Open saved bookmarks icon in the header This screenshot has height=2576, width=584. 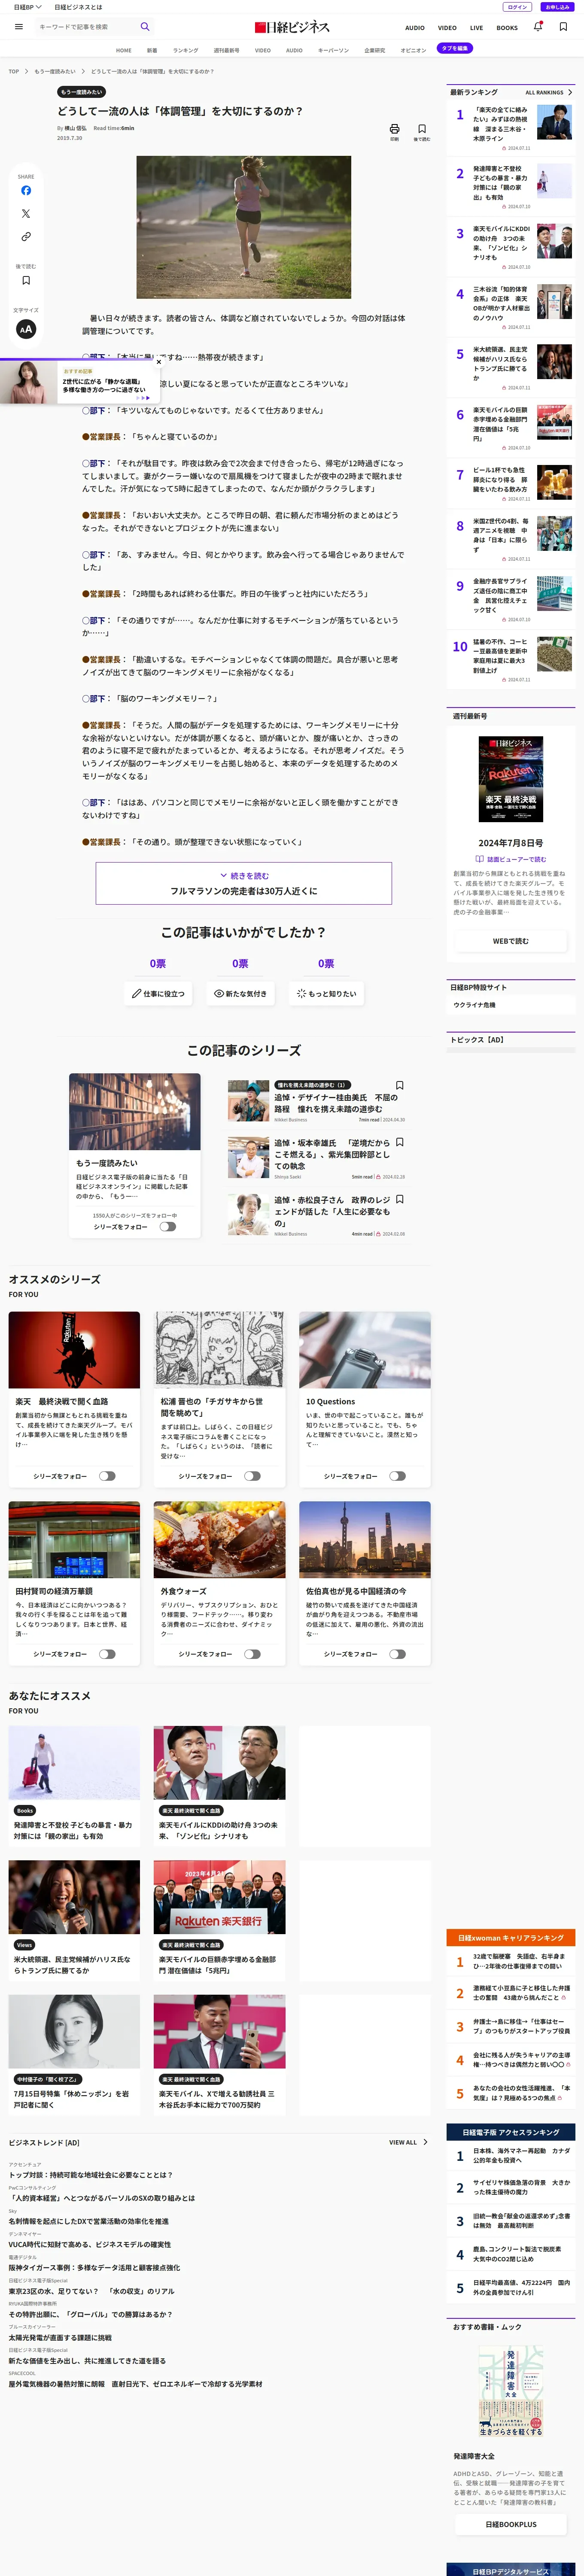point(563,27)
